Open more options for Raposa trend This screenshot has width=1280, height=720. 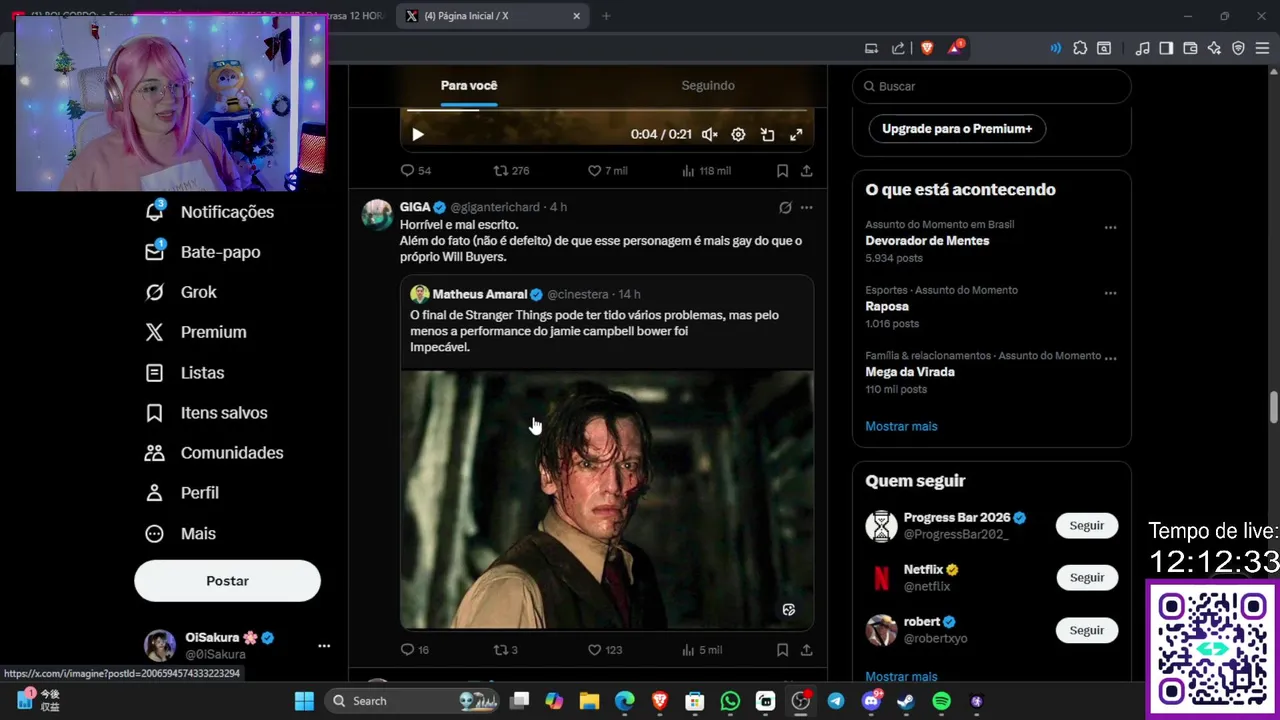point(1110,294)
